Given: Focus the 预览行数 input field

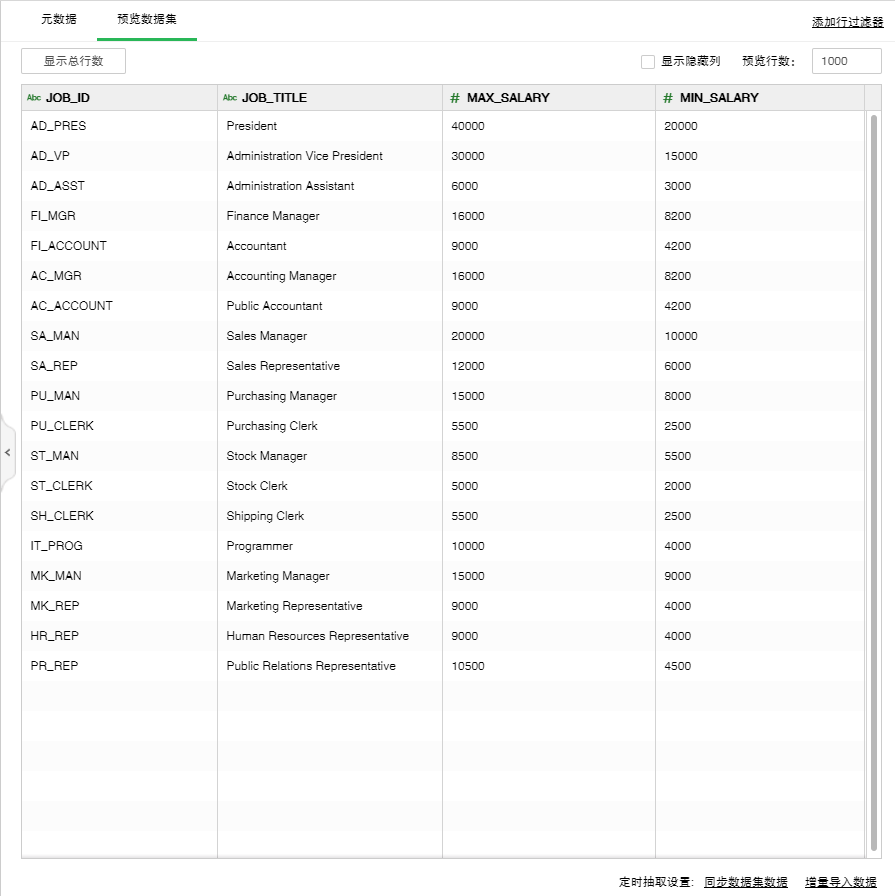Looking at the screenshot, I should [846, 62].
